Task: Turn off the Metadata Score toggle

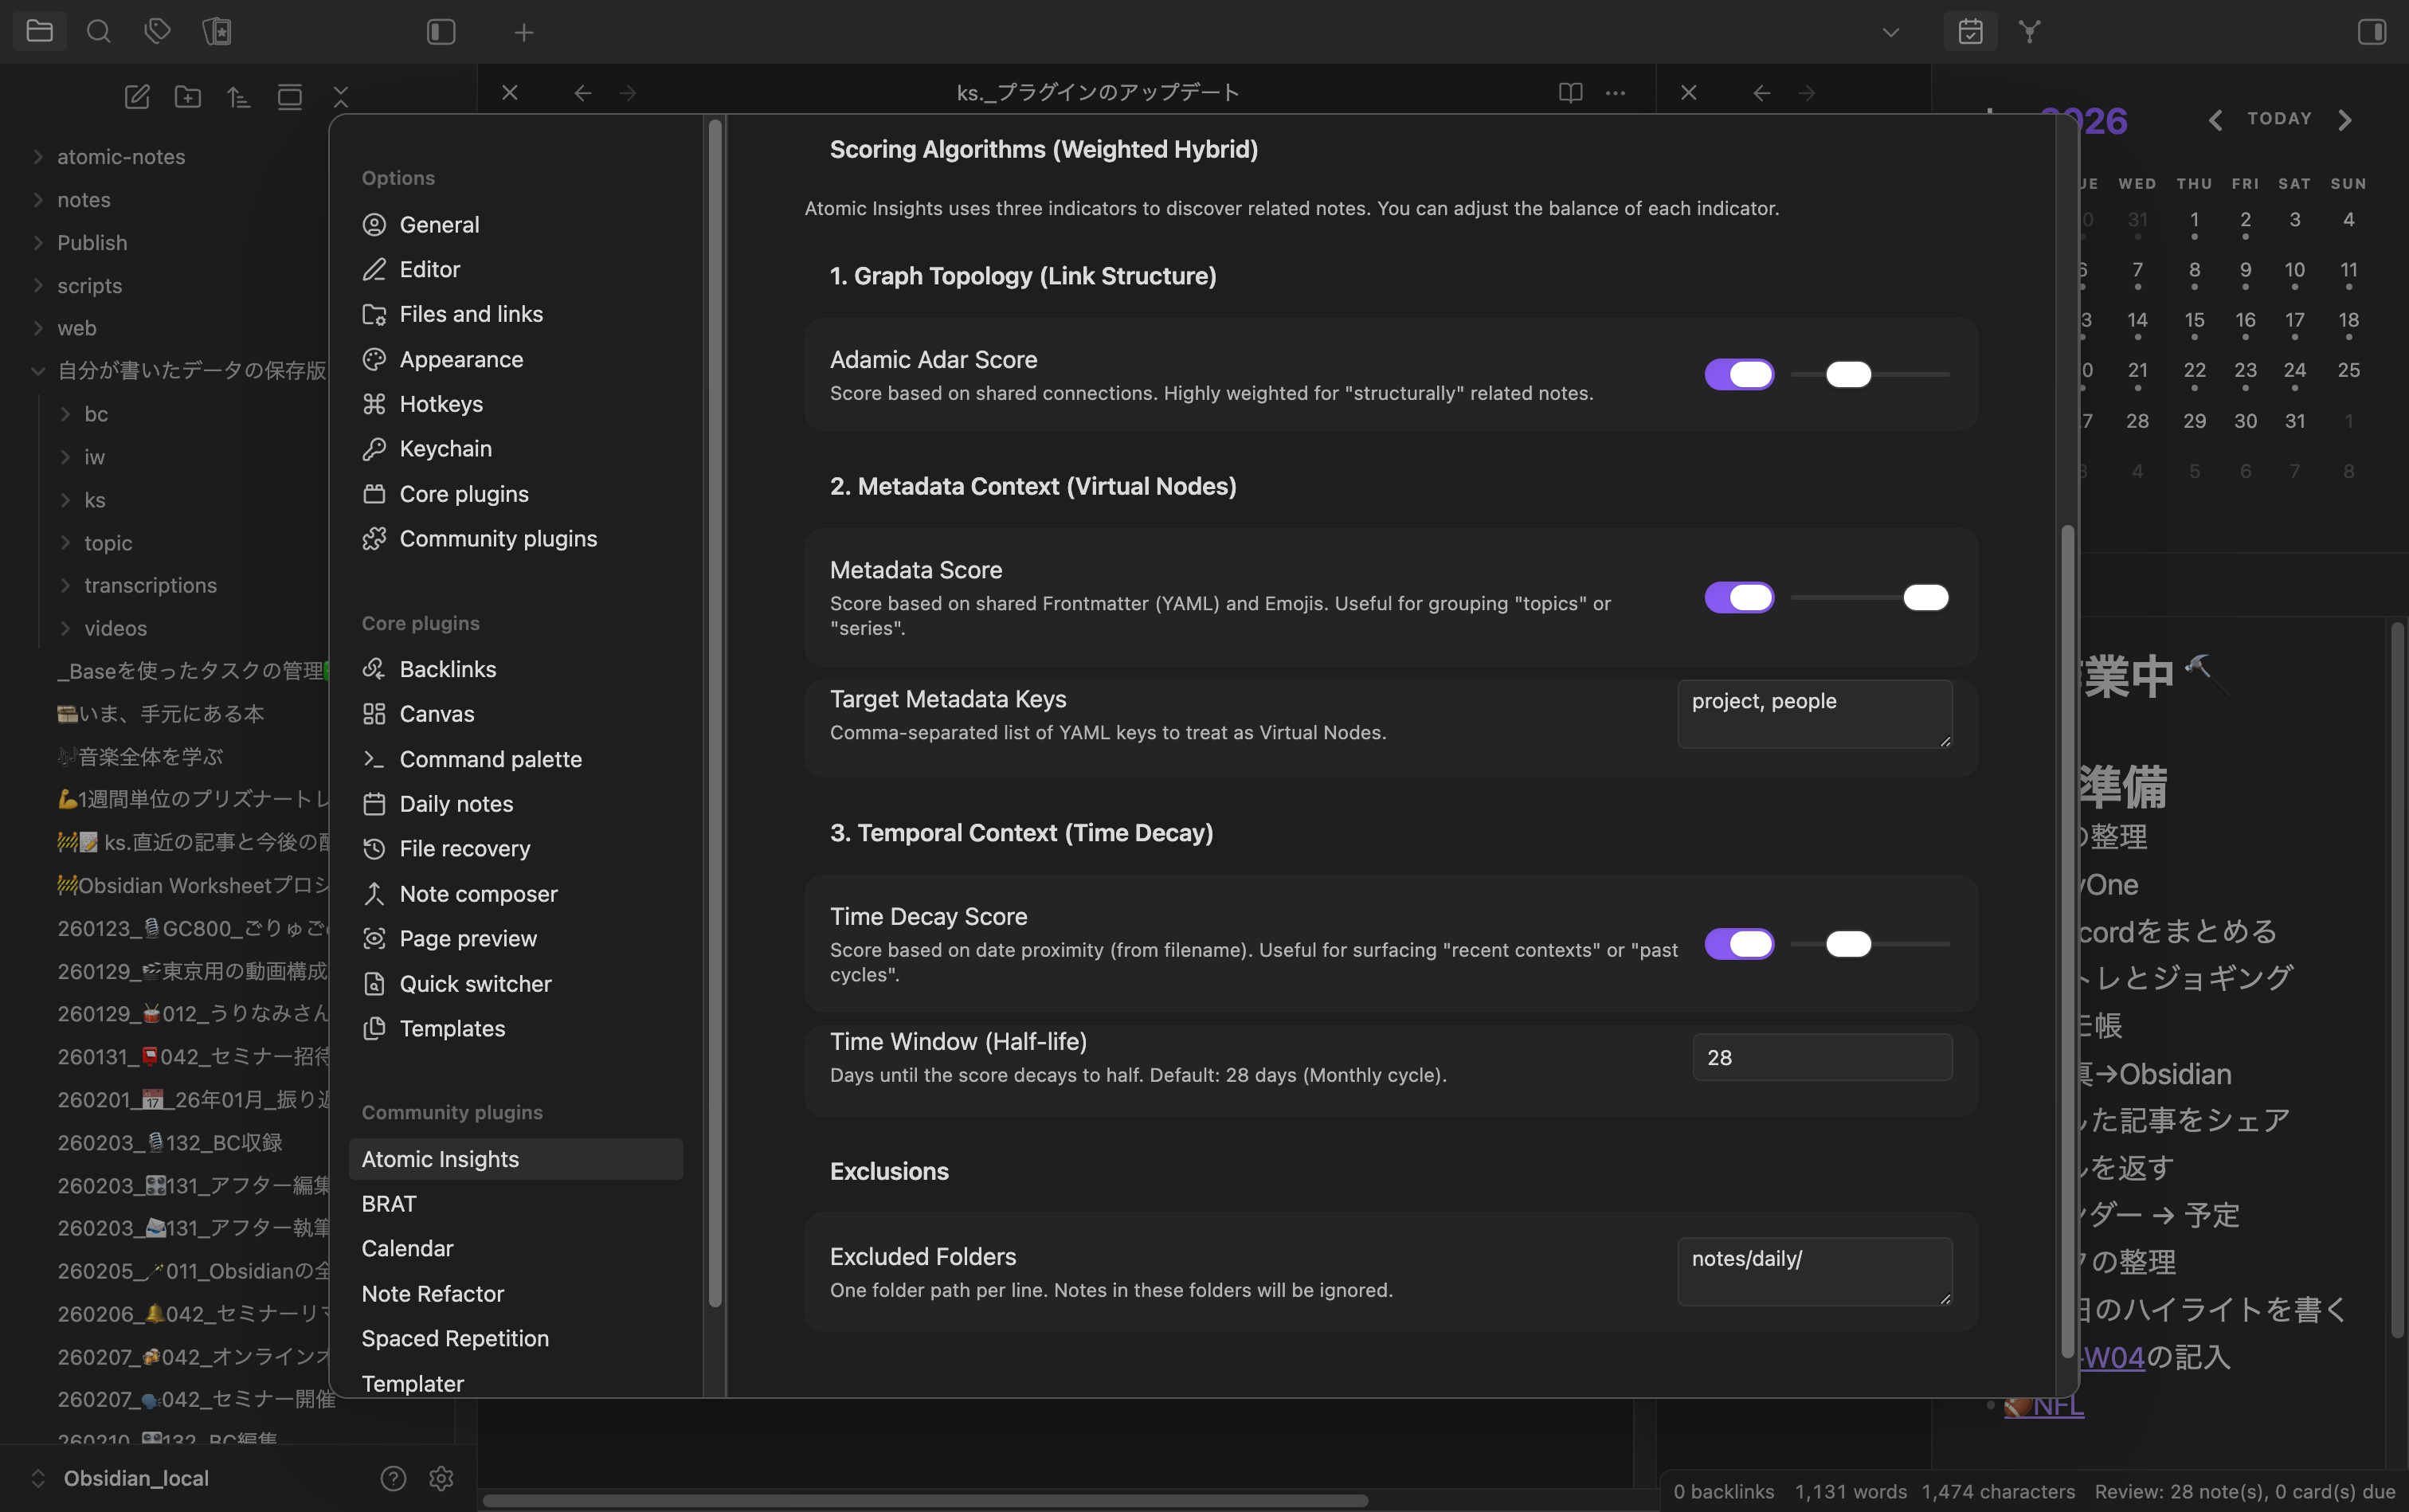Action: point(1739,598)
